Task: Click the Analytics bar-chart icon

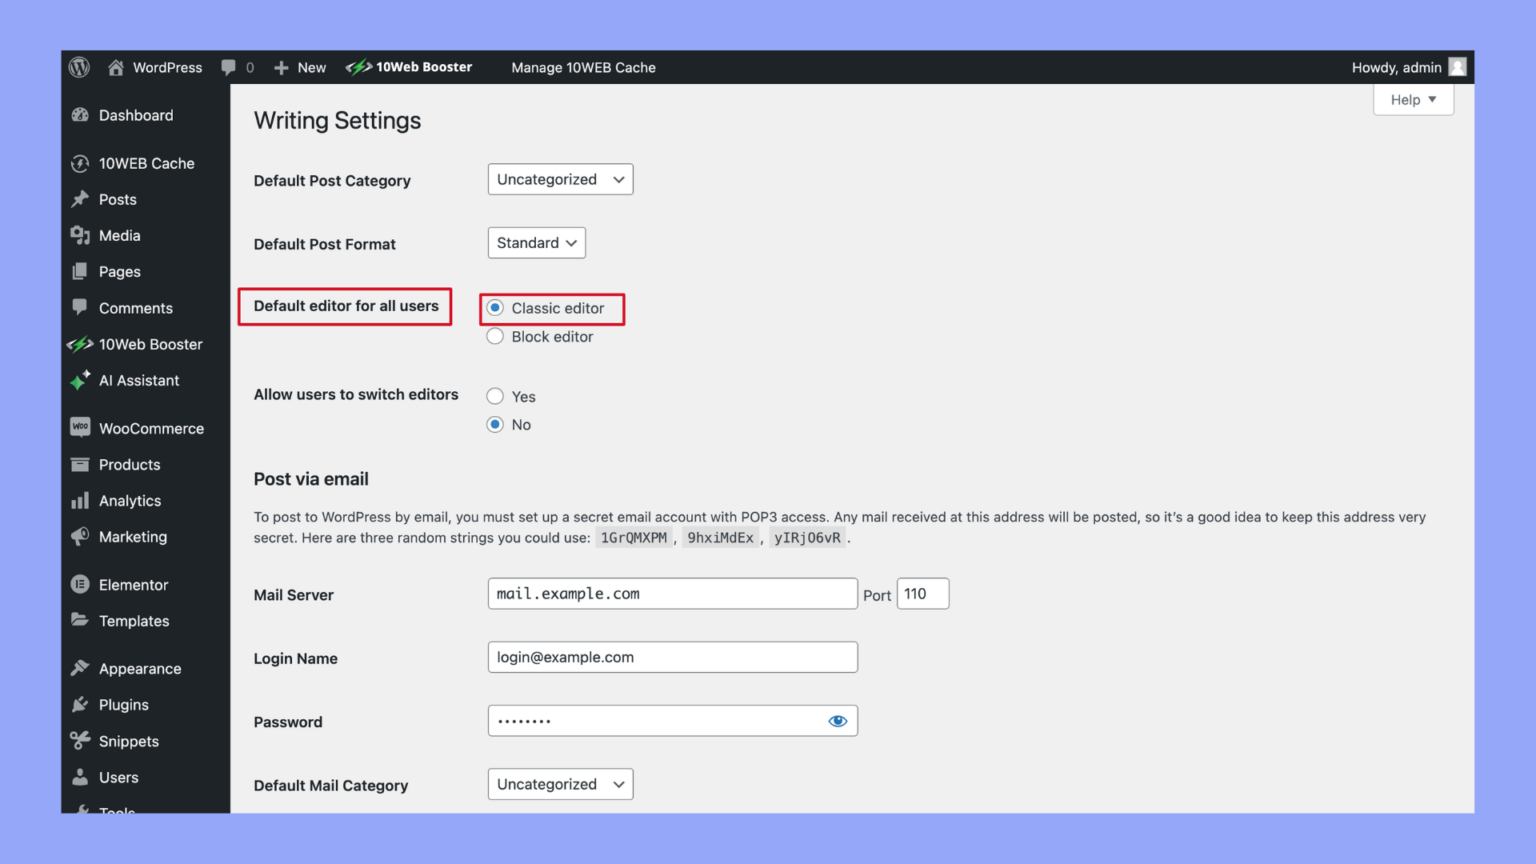Action: click(80, 500)
